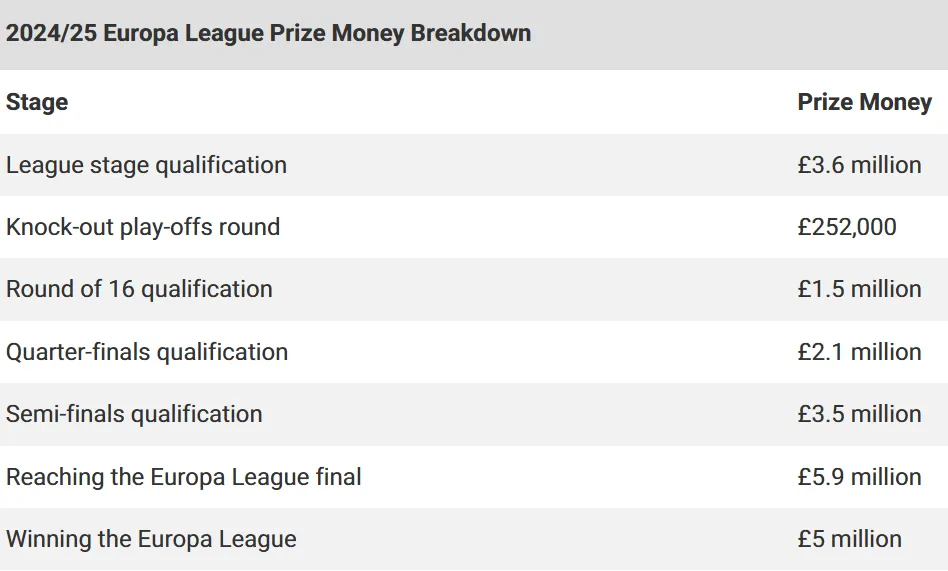This screenshot has width=948, height=571.
Task: Select the 'Quarter-finals qualification' row label
Action: 147,352
